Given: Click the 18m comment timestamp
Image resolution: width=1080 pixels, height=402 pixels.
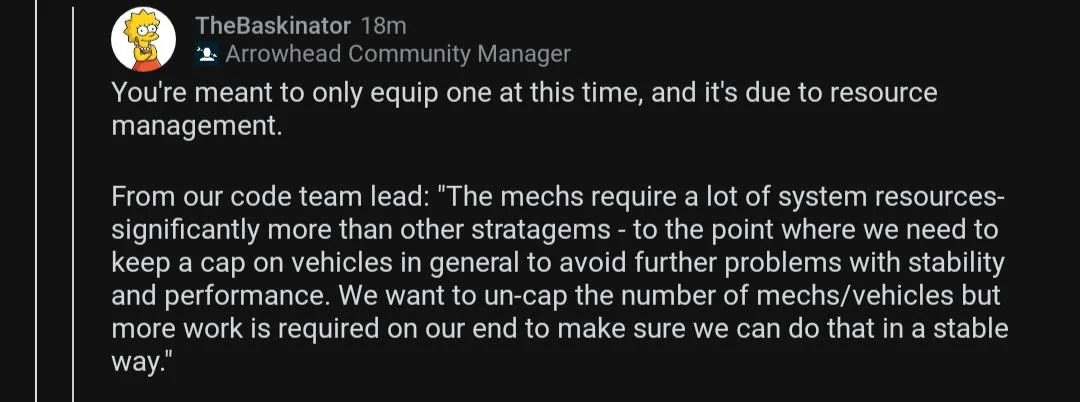Looking at the screenshot, I should click(x=383, y=26).
